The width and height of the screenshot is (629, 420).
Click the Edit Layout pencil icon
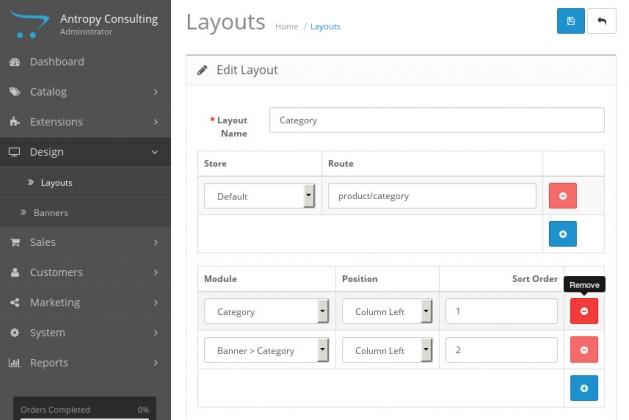click(x=202, y=70)
